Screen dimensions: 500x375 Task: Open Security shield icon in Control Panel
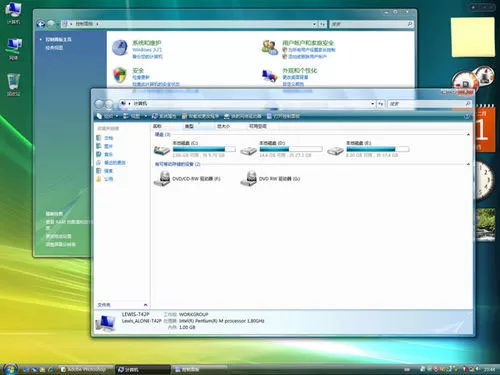pyautogui.click(x=120, y=75)
